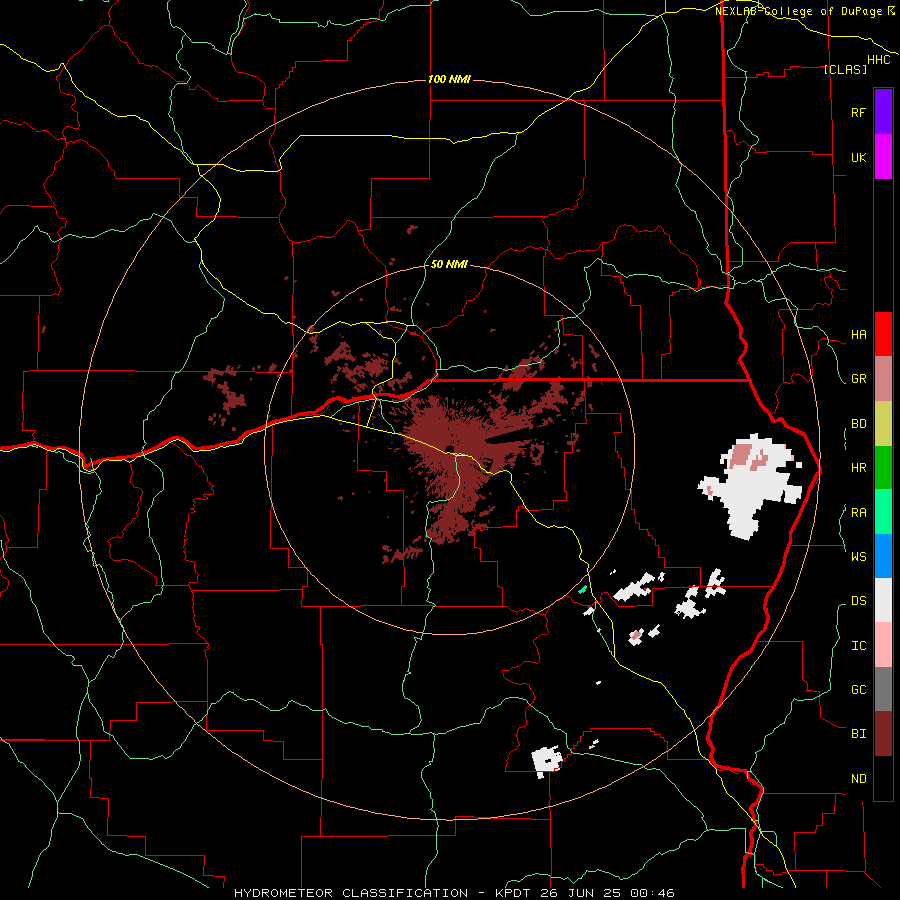
Task: Select the RA legend label
Action: coord(858,513)
